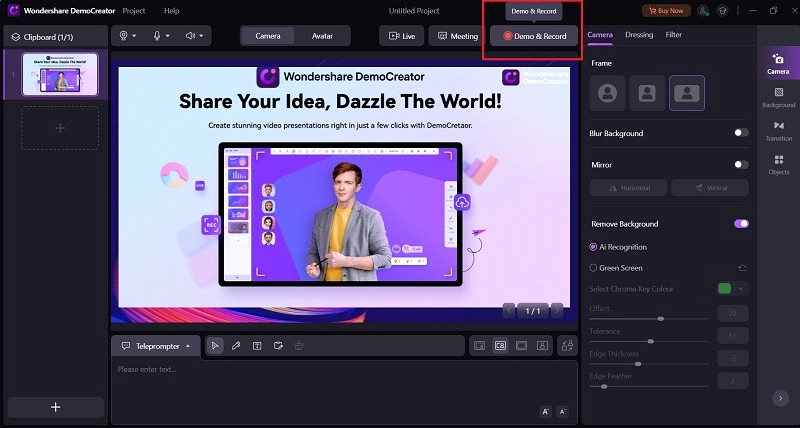Decrease teleprompter font size

point(562,412)
